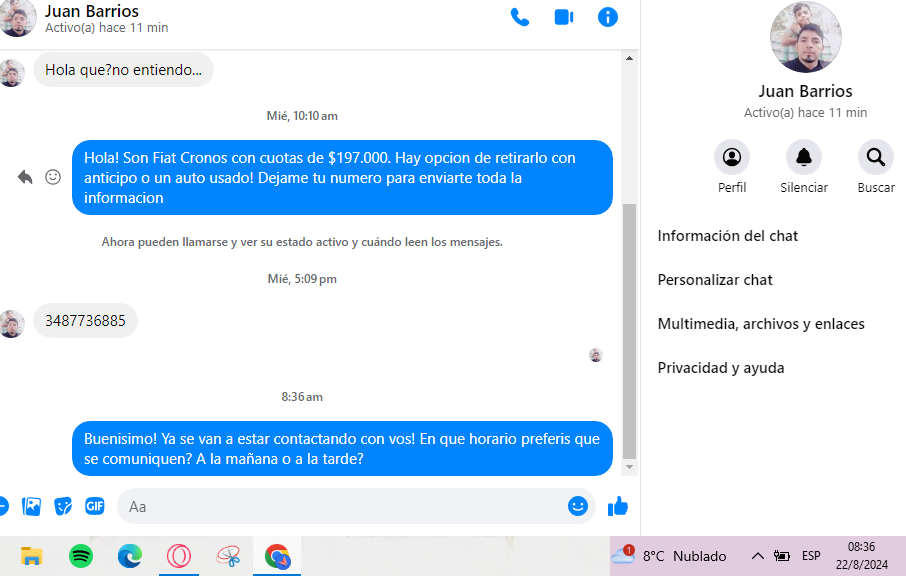
Task: Open Chrome from taskbar
Action: (277, 557)
